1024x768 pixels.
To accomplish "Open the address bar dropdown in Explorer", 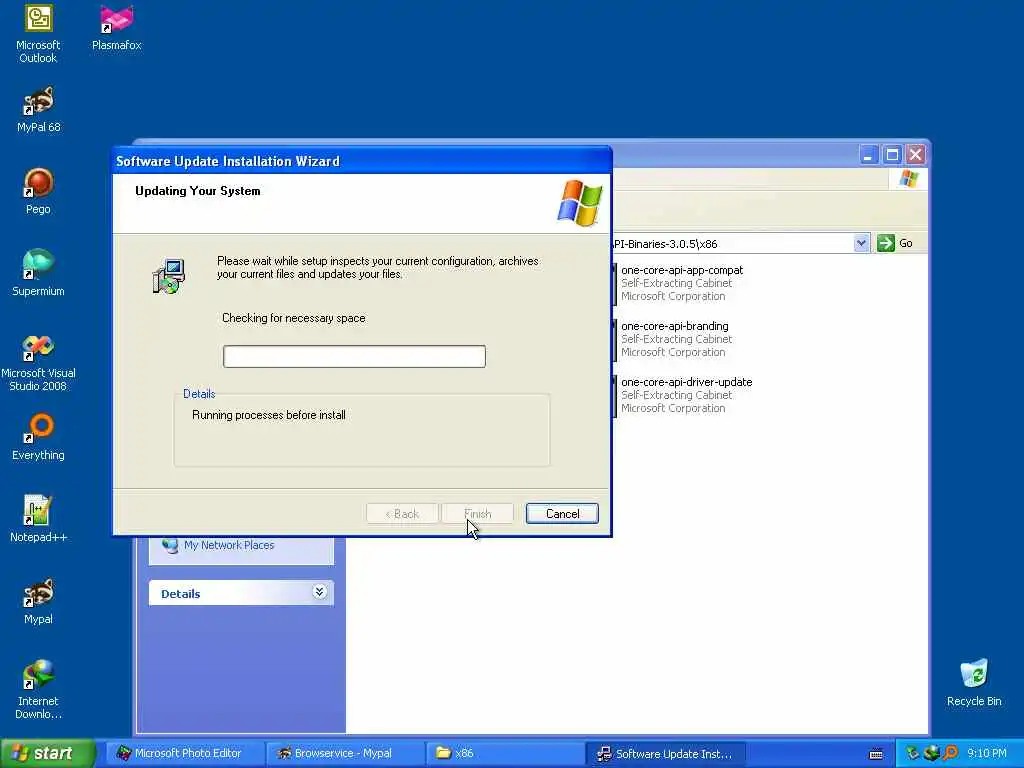I will click(861, 244).
